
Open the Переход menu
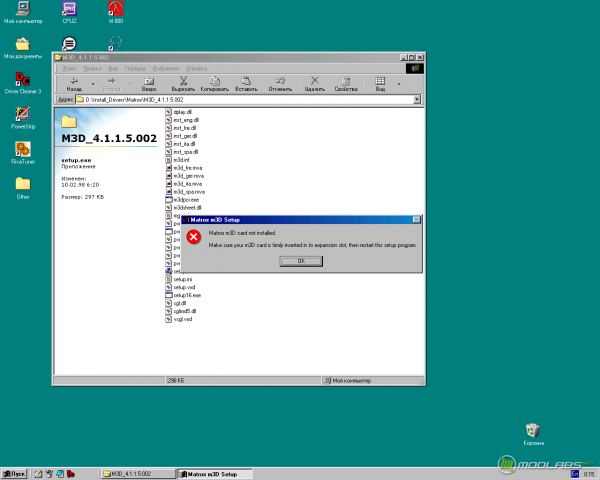(x=135, y=69)
